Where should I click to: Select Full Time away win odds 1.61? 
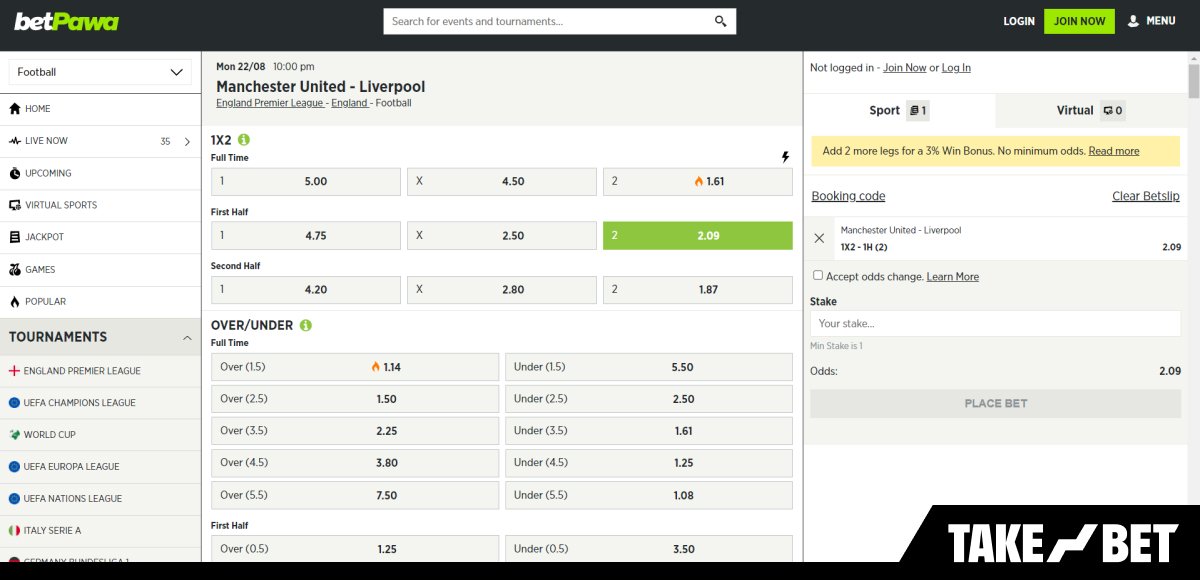[698, 181]
